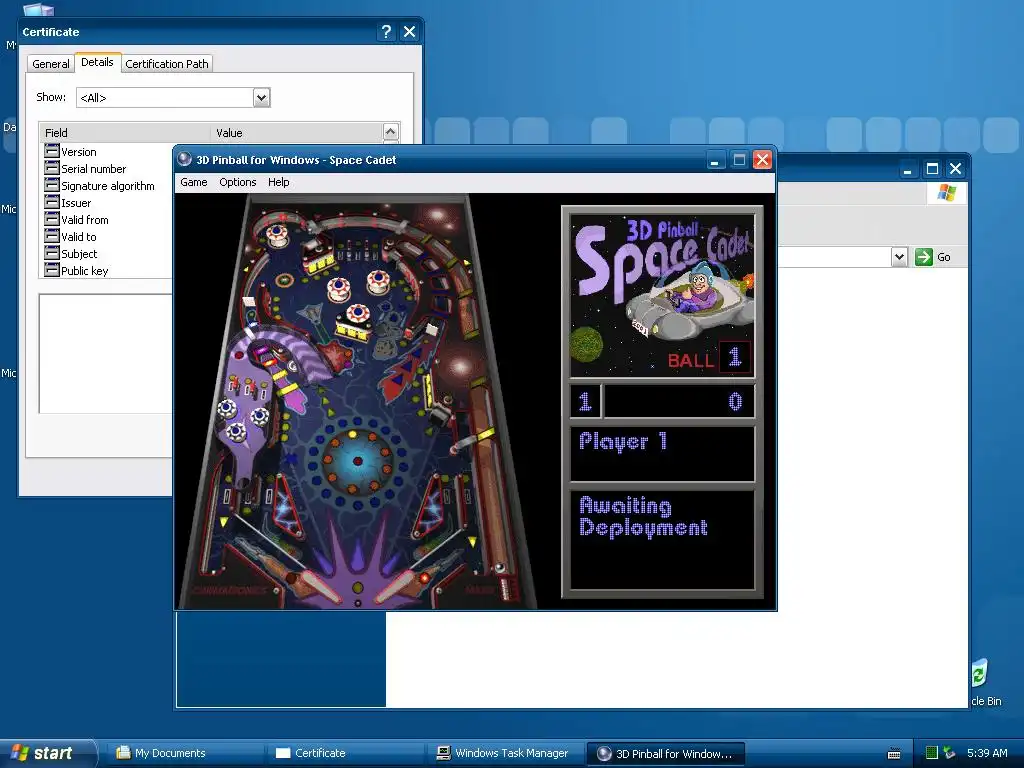Open the Certification Path tab
Image resolution: width=1024 pixels, height=768 pixels.
(167, 63)
